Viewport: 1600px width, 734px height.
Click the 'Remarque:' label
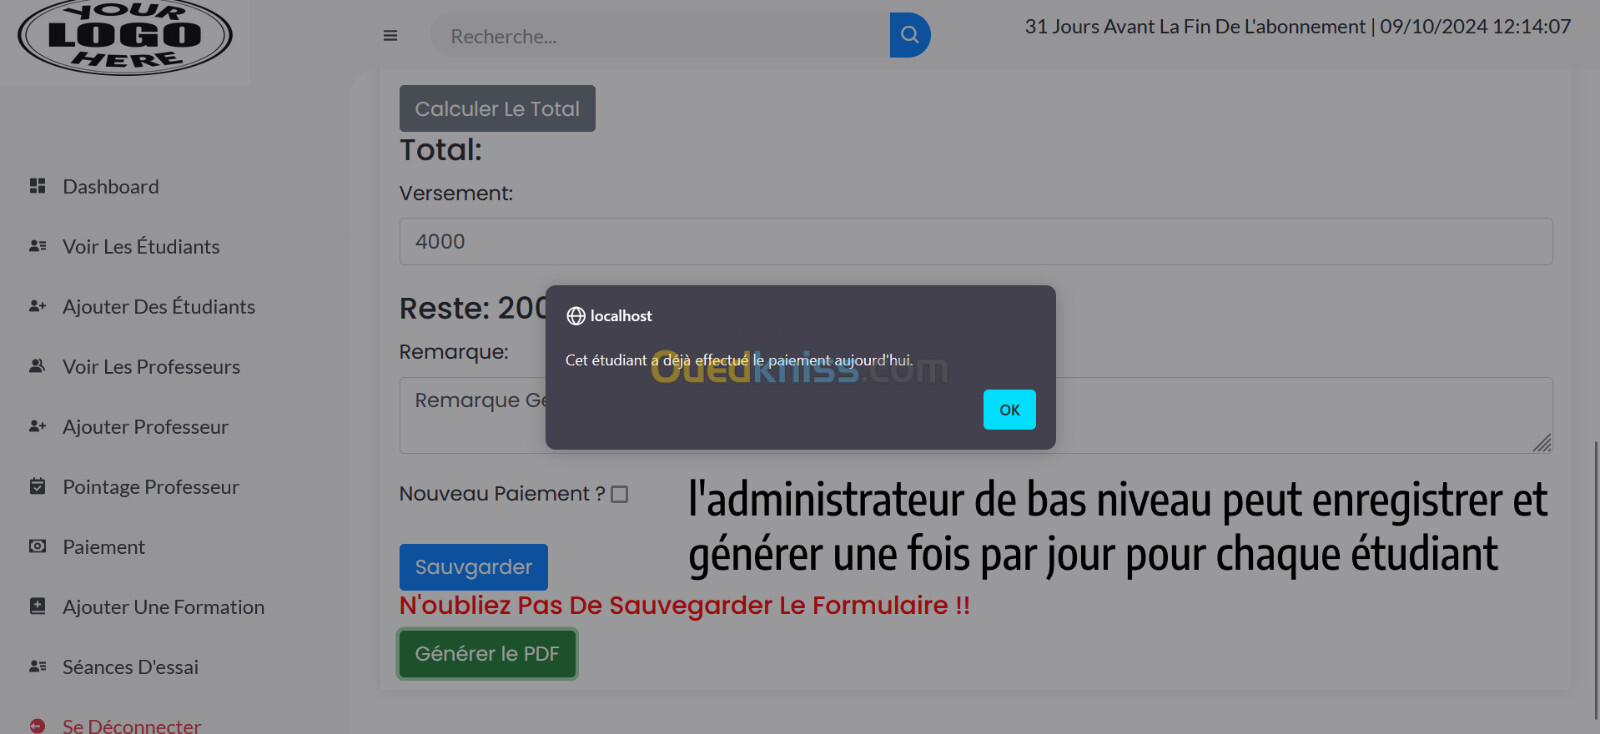[x=454, y=352]
